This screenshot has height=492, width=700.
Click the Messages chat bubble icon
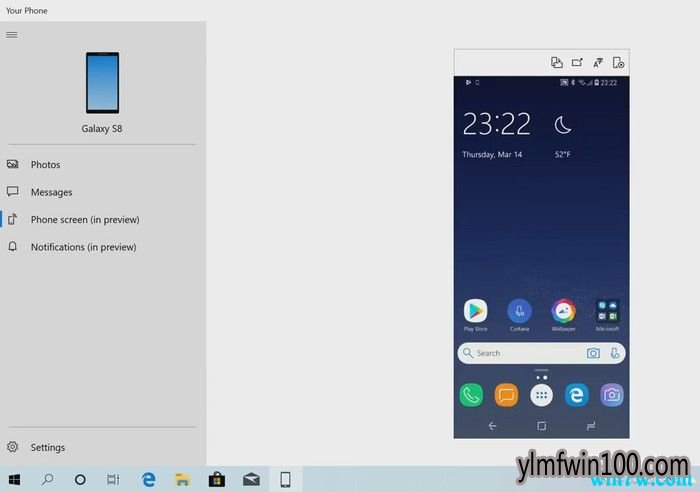[12, 192]
